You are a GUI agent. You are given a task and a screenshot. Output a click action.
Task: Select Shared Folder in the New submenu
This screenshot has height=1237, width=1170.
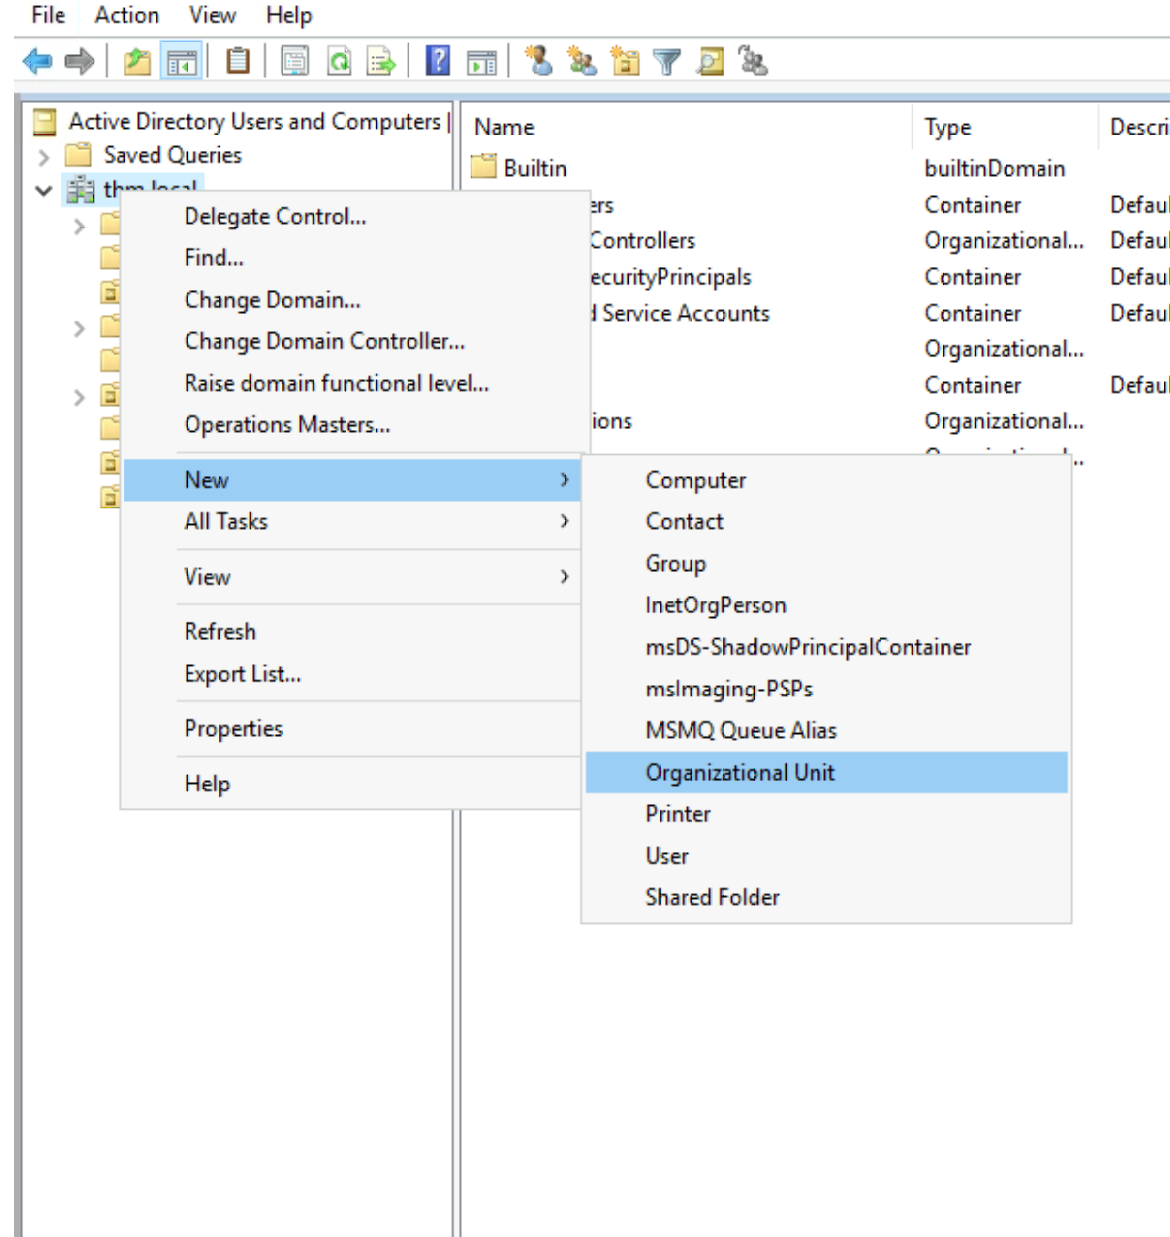click(x=826, y=897)
